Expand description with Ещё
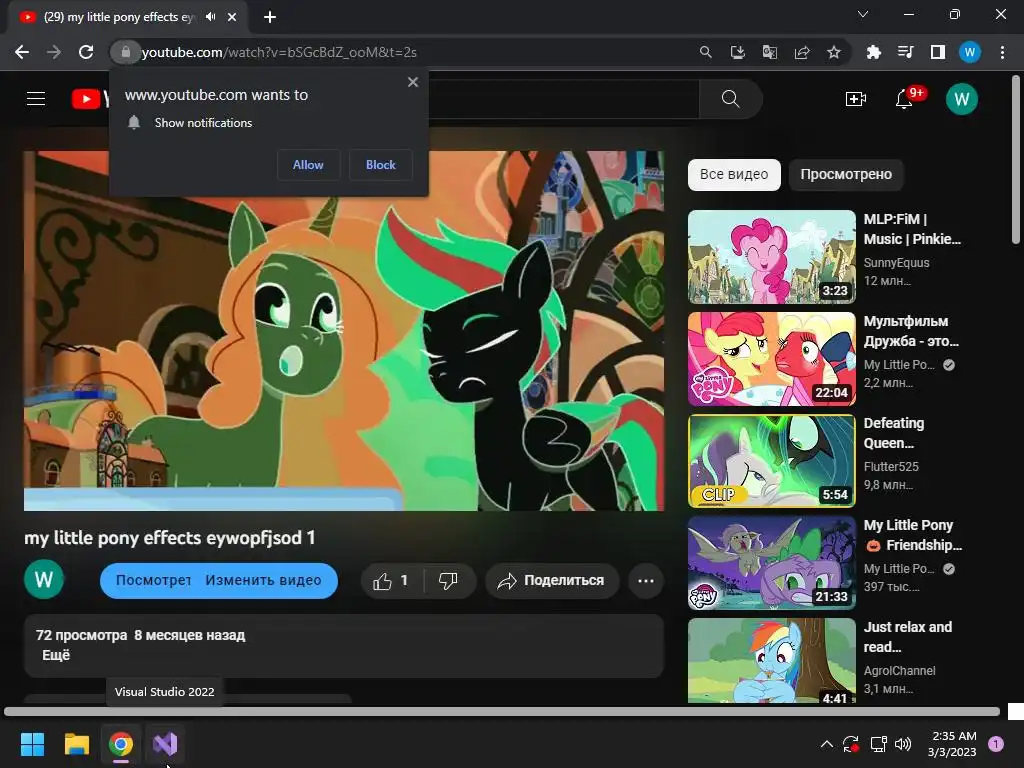Viewport: 1024px width, 768px height. tap(56, 655)
